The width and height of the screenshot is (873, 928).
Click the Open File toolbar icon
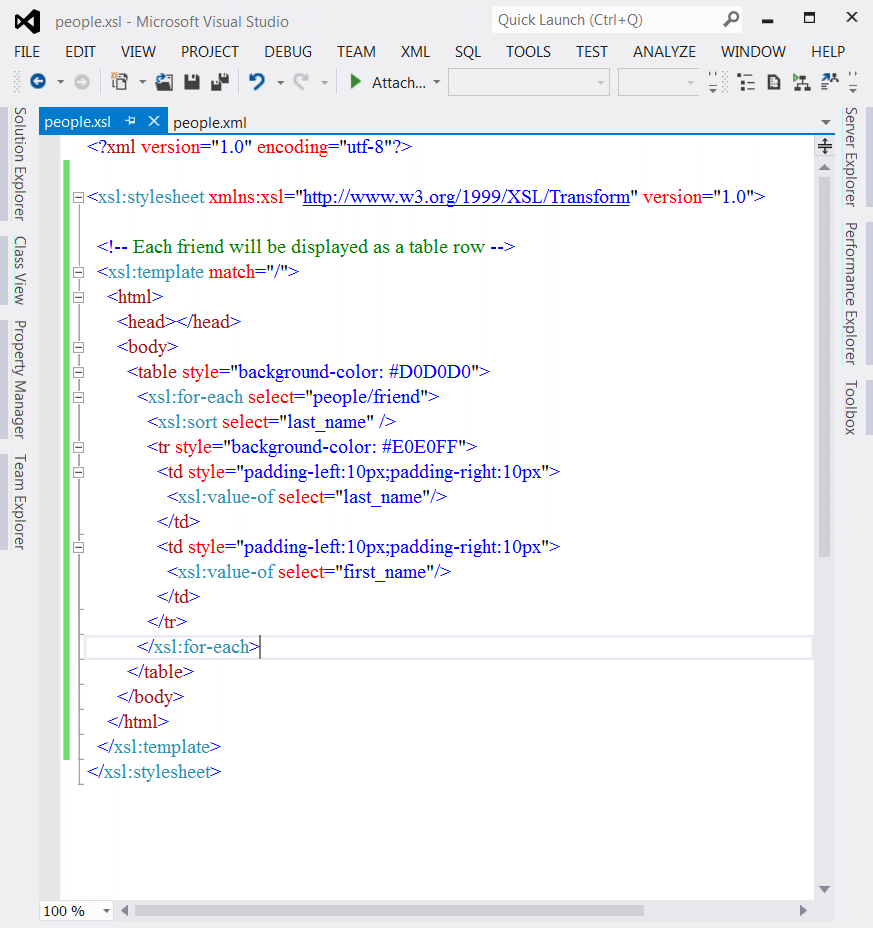164,82
